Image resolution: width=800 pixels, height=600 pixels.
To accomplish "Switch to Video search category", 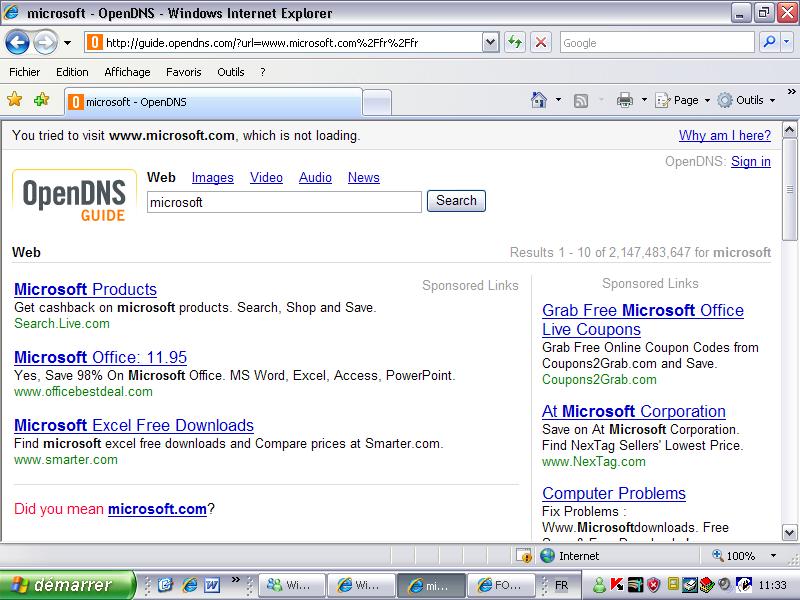I will click(266, 178).
